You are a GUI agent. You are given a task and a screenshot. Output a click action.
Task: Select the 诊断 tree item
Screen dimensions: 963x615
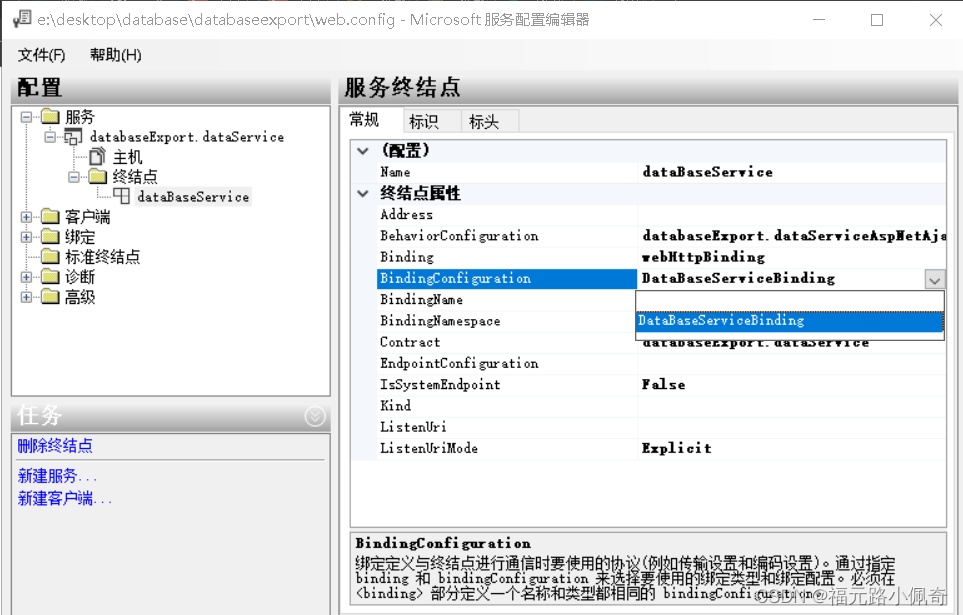pos(80,277)
